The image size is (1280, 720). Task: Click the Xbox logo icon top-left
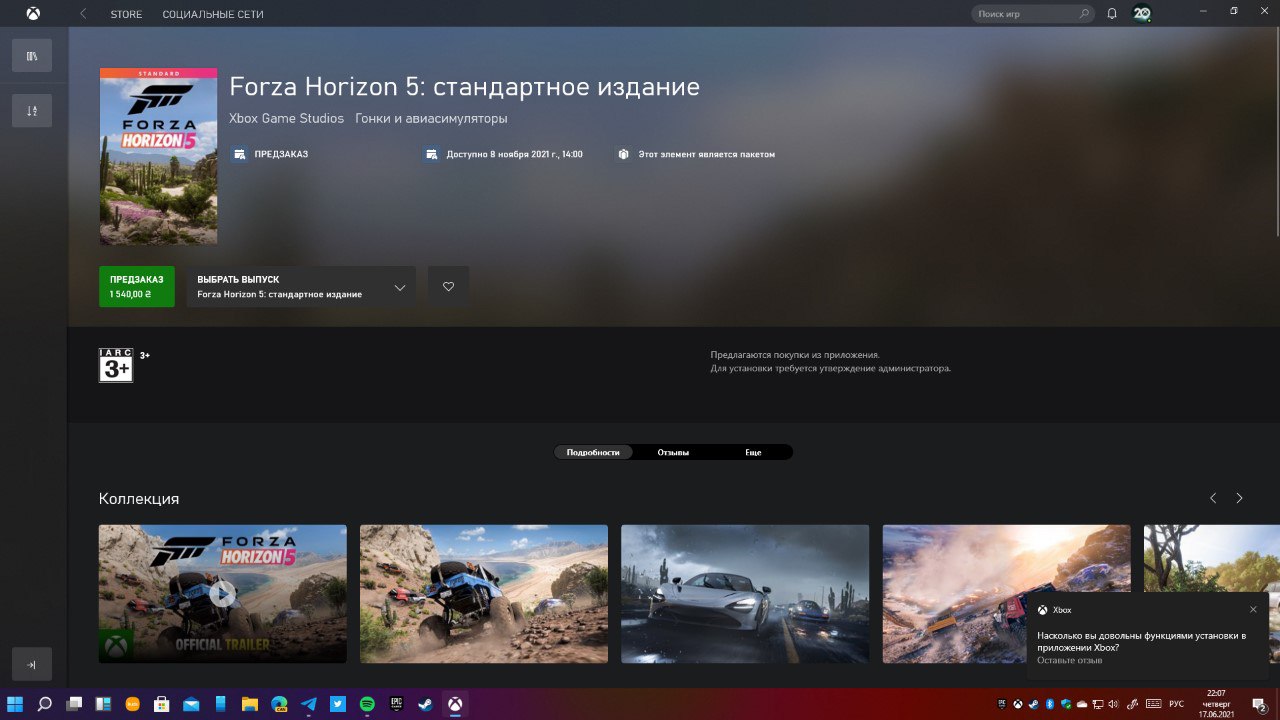point(32,14)
